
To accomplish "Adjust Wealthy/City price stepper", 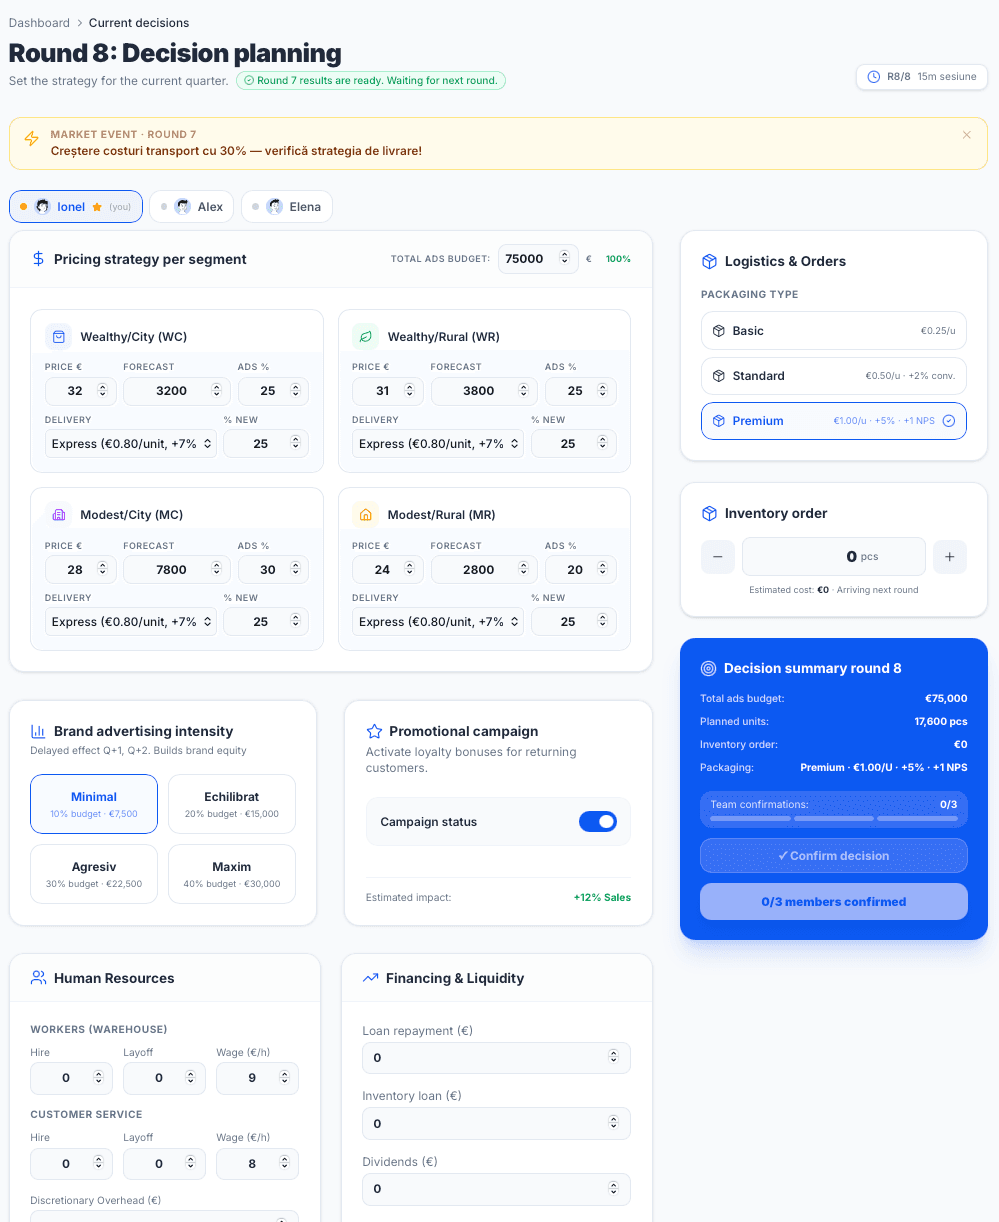I will 102,391.
